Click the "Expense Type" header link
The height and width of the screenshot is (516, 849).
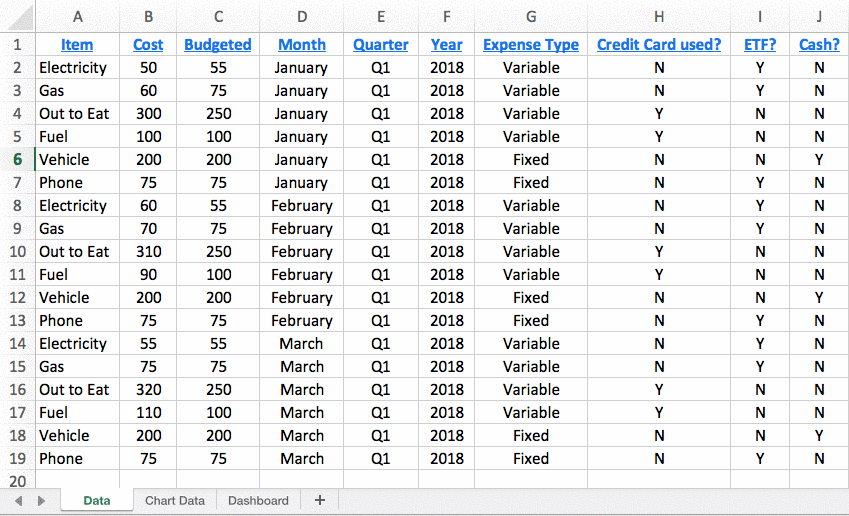pos(531,44)
